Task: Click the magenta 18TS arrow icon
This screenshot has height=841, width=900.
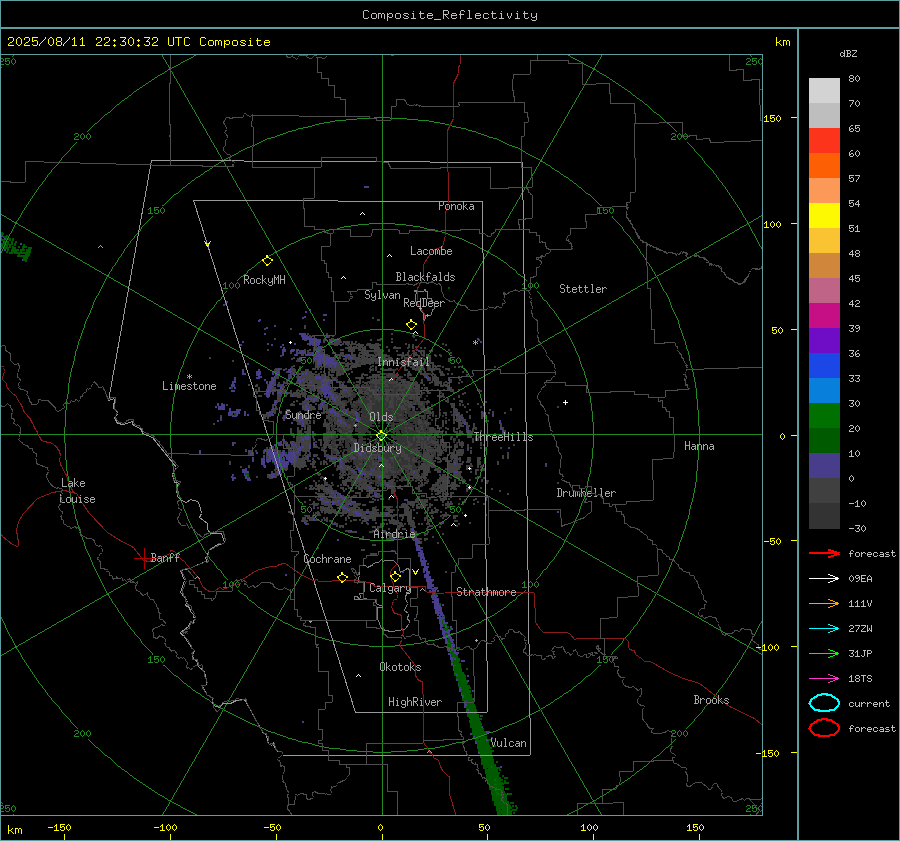Action: (824, 679)
